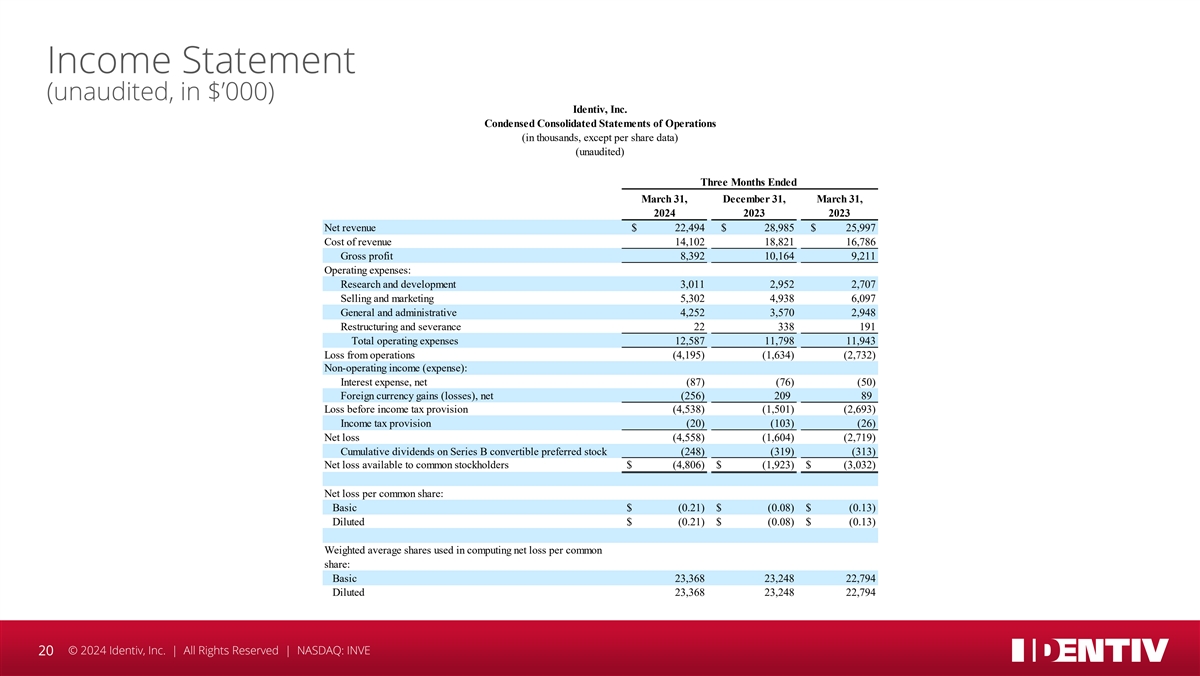The width and height of the screenshot is (1200, 676).
Task: Click the 22,494 net revenue value
Action: [683, 228]
